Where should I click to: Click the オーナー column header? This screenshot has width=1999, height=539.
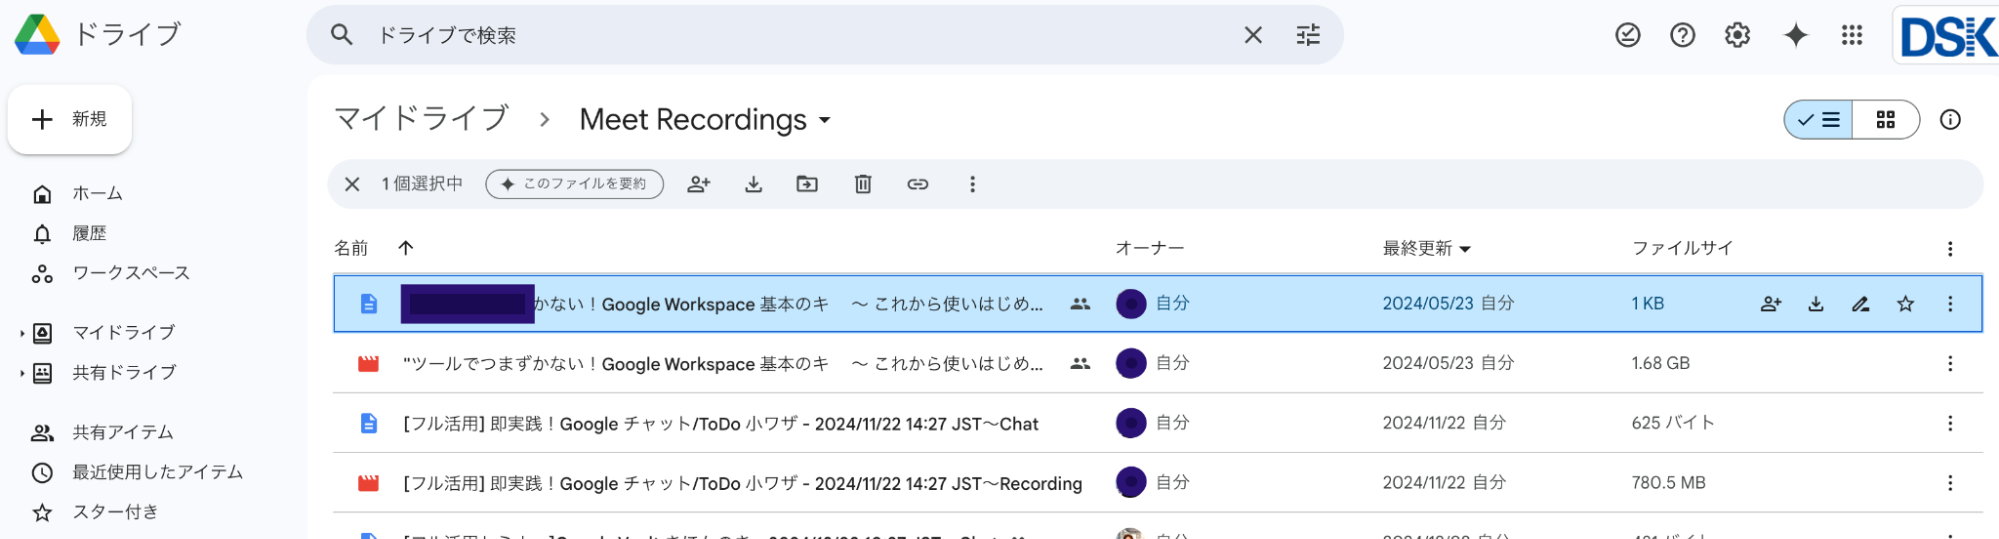tap(1150, 248)
